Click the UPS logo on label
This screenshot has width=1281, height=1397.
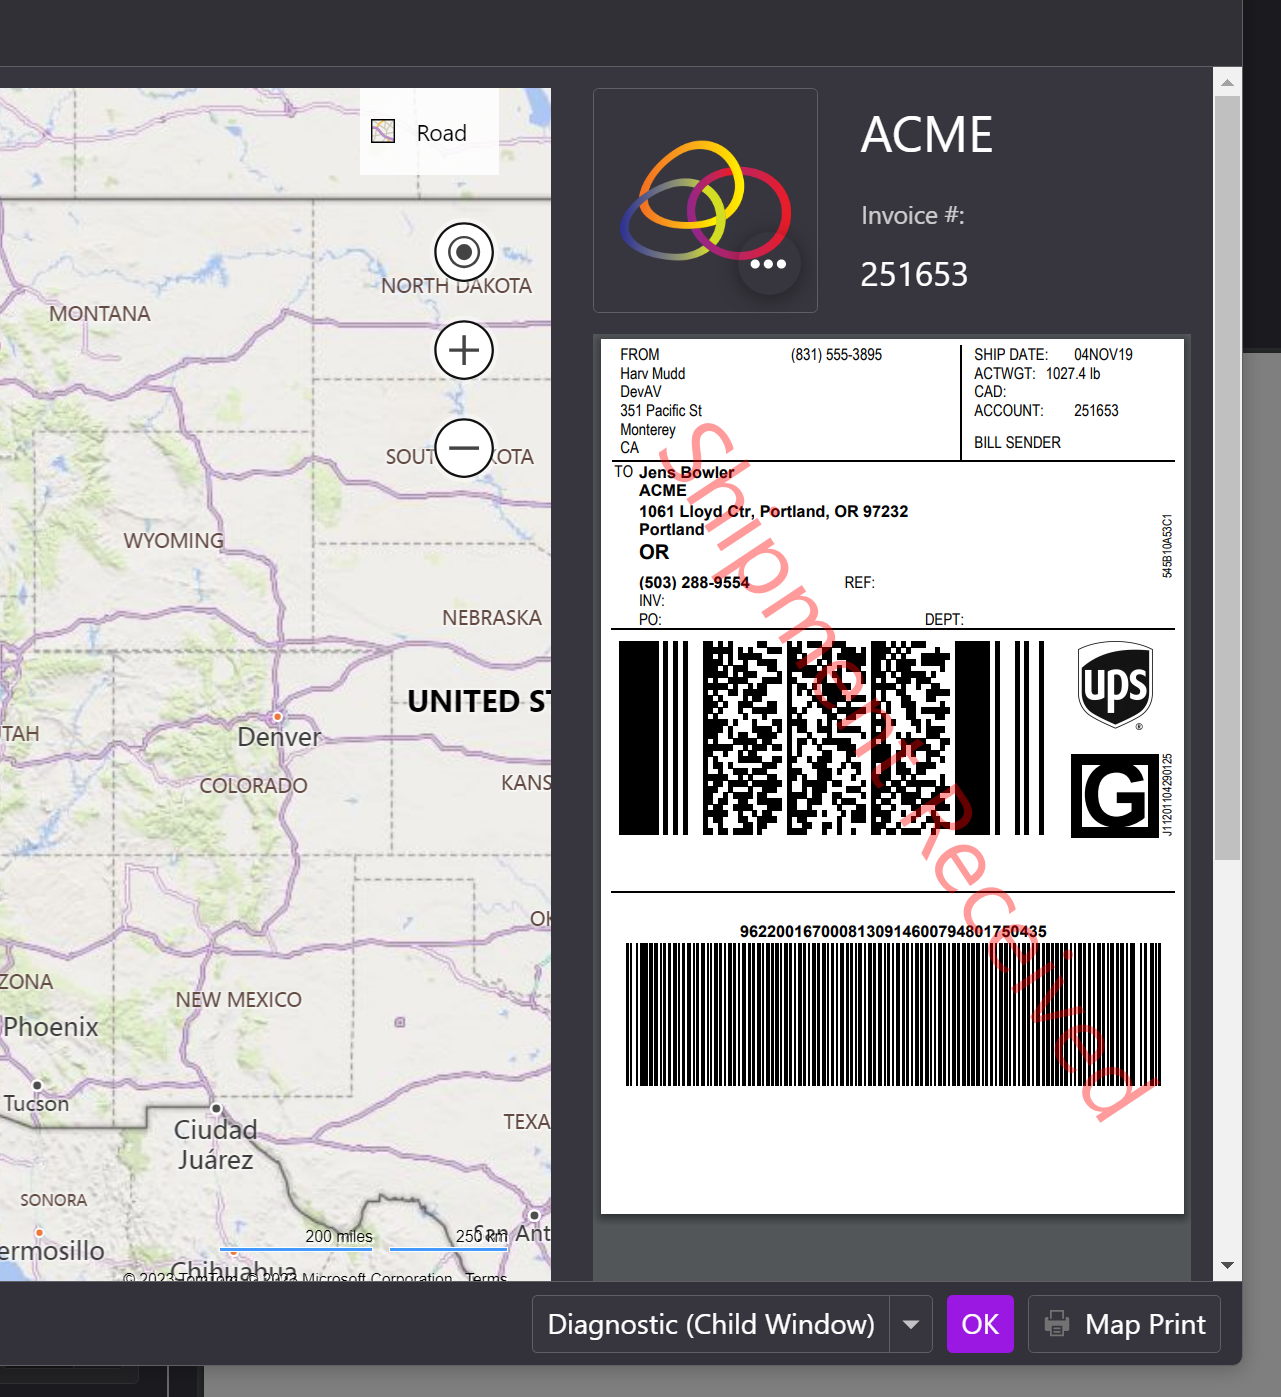(x=1115, y=685)
